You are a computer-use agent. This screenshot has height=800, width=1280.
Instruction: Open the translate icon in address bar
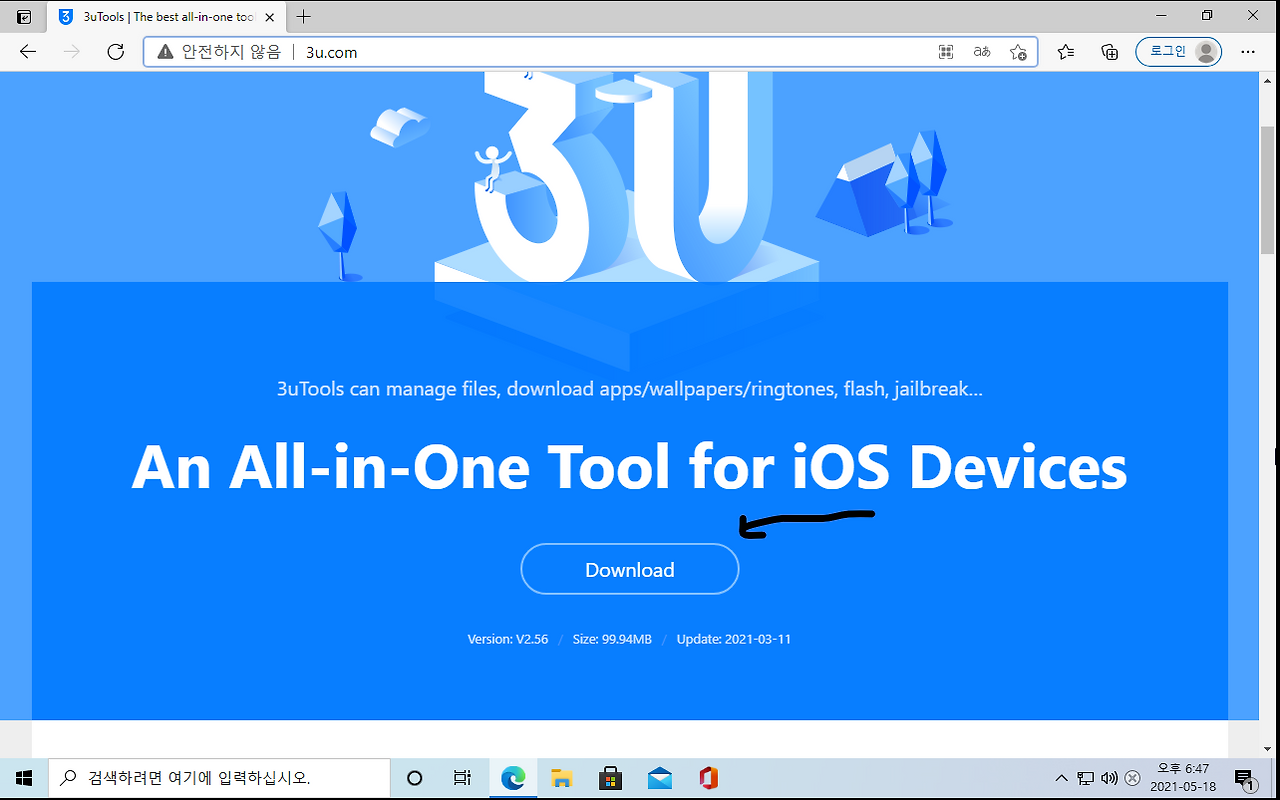pyautogui.click(x=982, y=52)
